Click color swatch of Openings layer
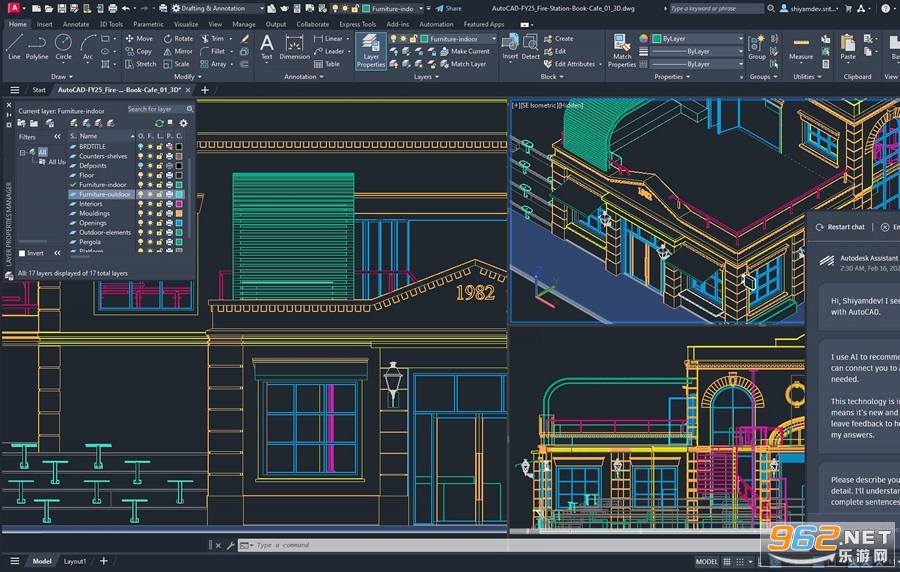The height and width of the screenshot is (572, 900). pos(179,223)
